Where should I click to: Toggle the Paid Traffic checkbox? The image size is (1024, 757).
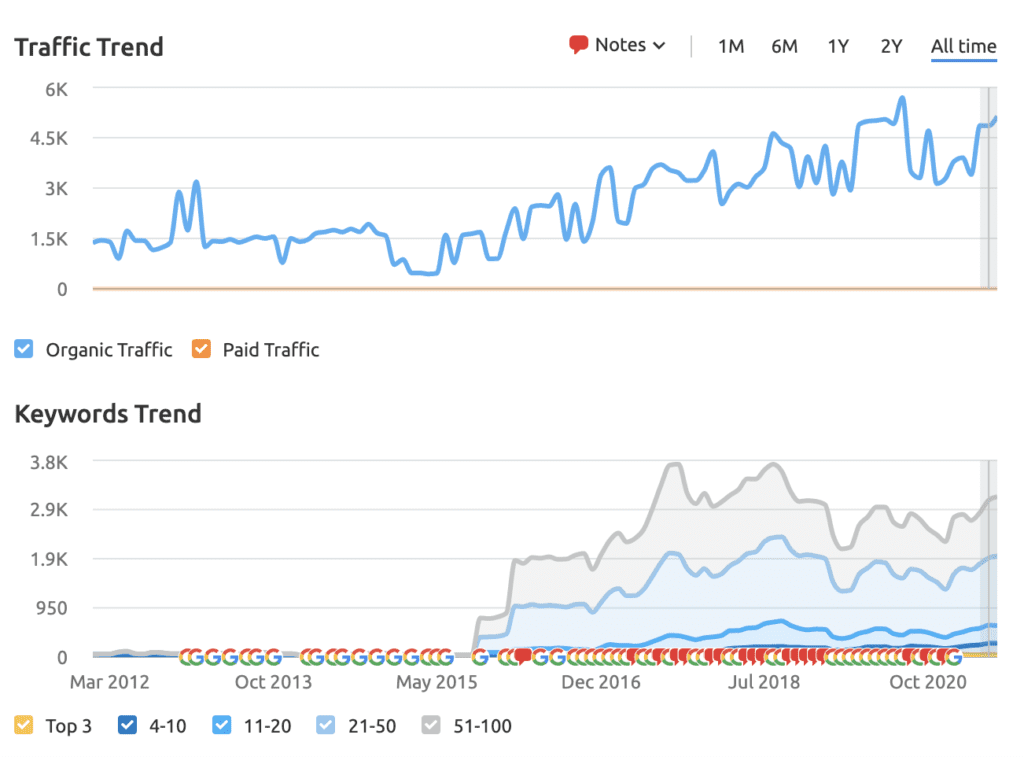(x=201, y=349)
